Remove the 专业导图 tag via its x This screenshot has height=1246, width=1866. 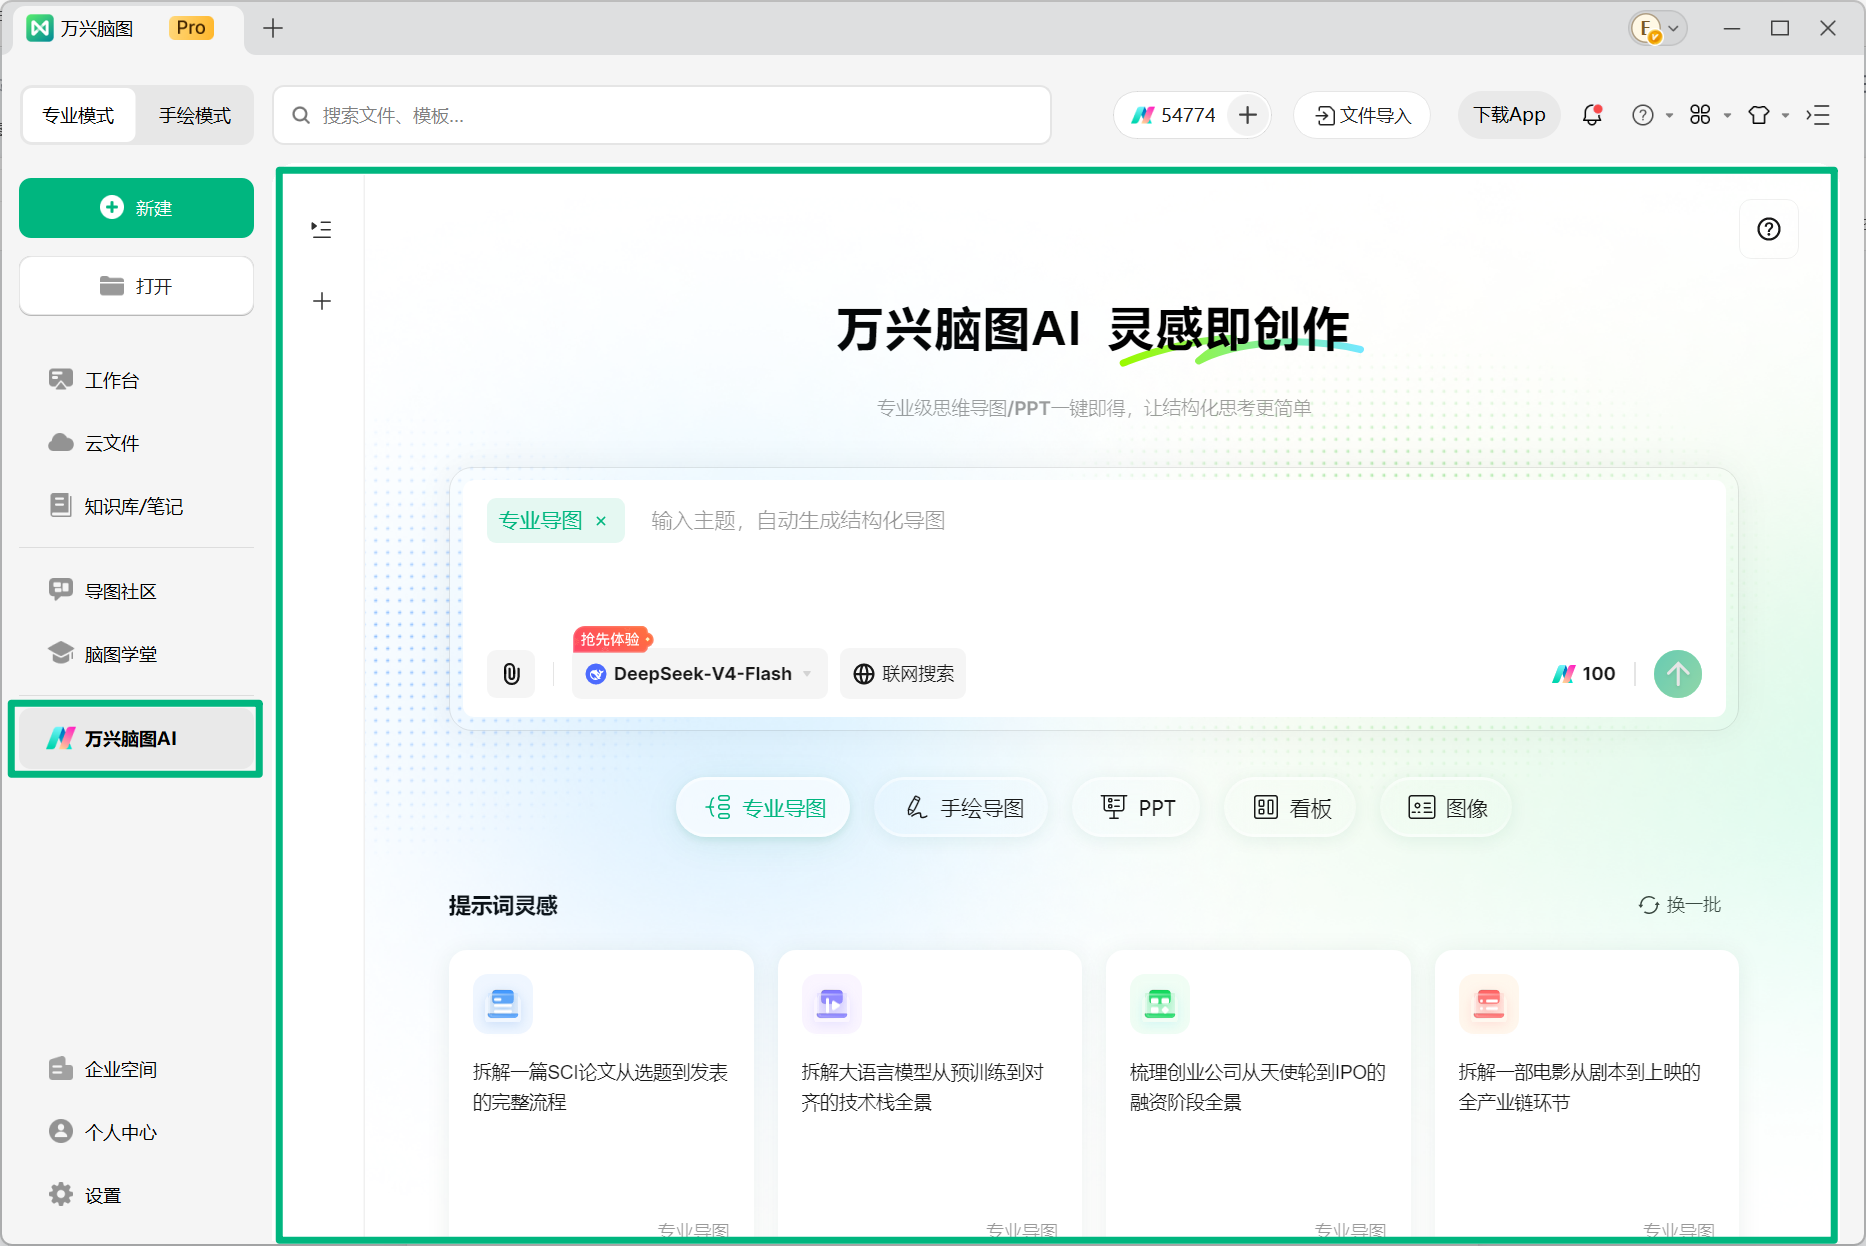click(x=601, y=521)
